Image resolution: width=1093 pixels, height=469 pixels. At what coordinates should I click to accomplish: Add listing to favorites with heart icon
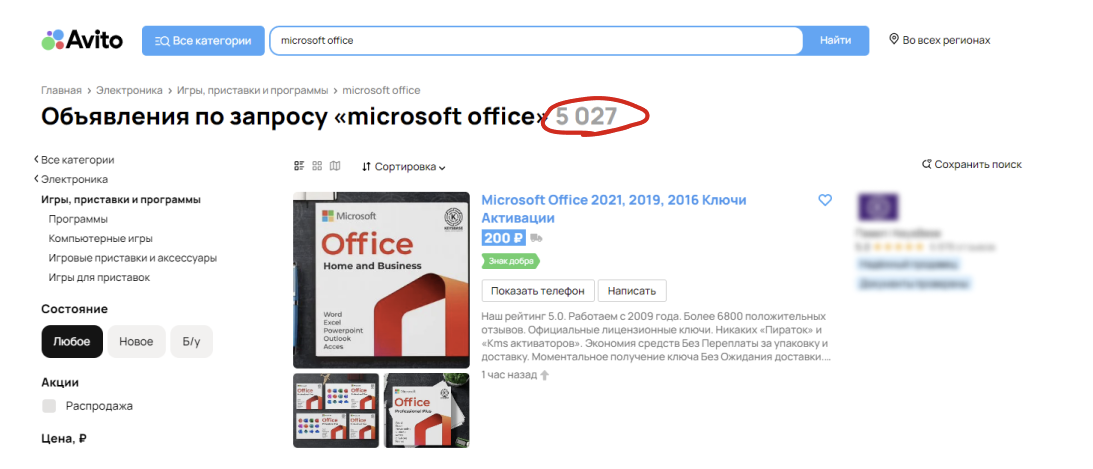(x=825, y=200)
